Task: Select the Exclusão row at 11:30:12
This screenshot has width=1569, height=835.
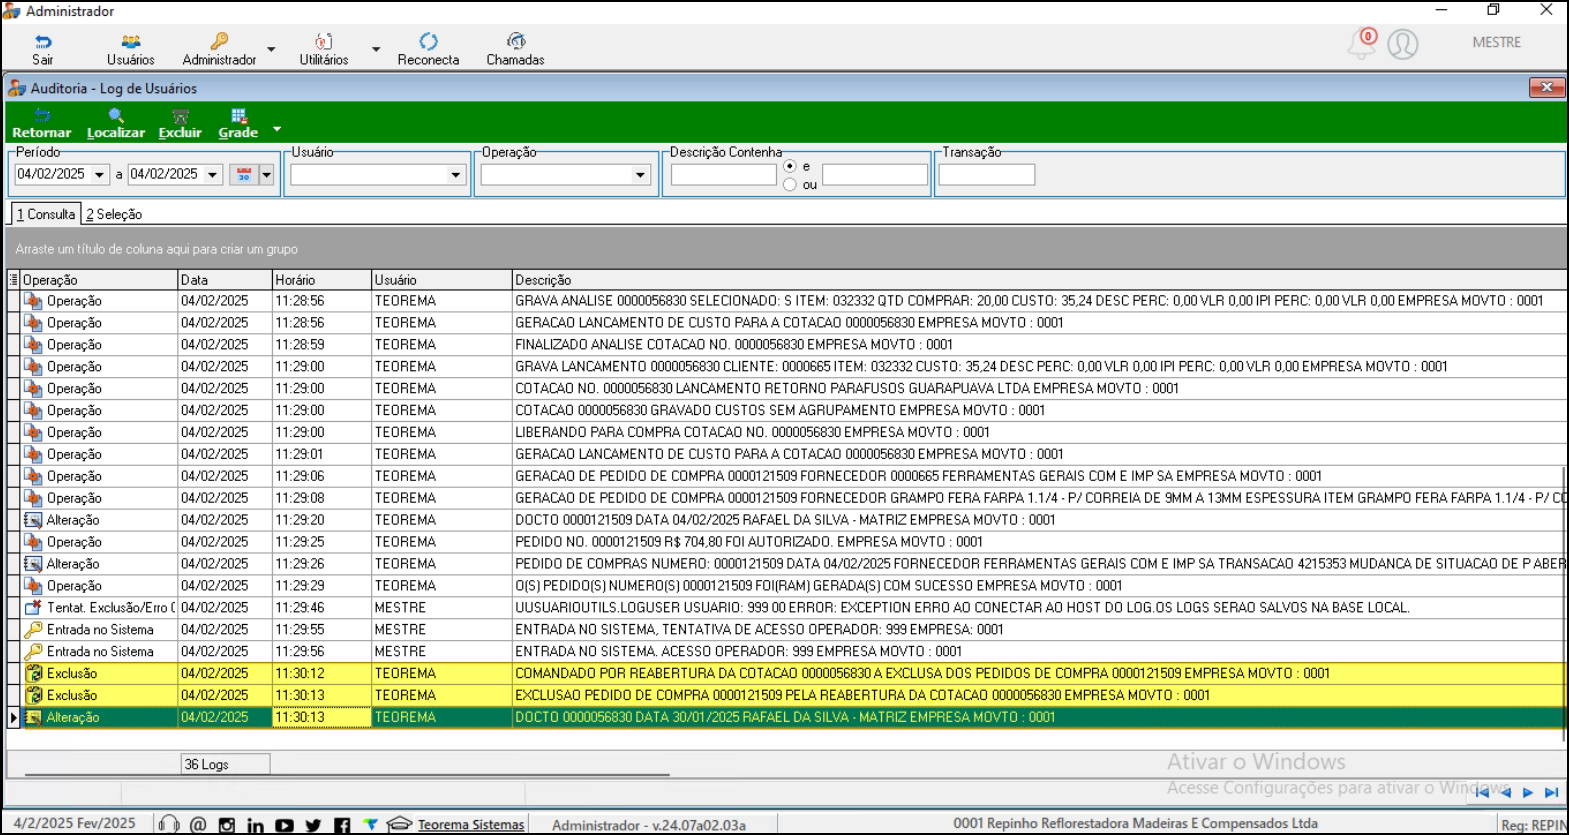Action: pos(786,673)
